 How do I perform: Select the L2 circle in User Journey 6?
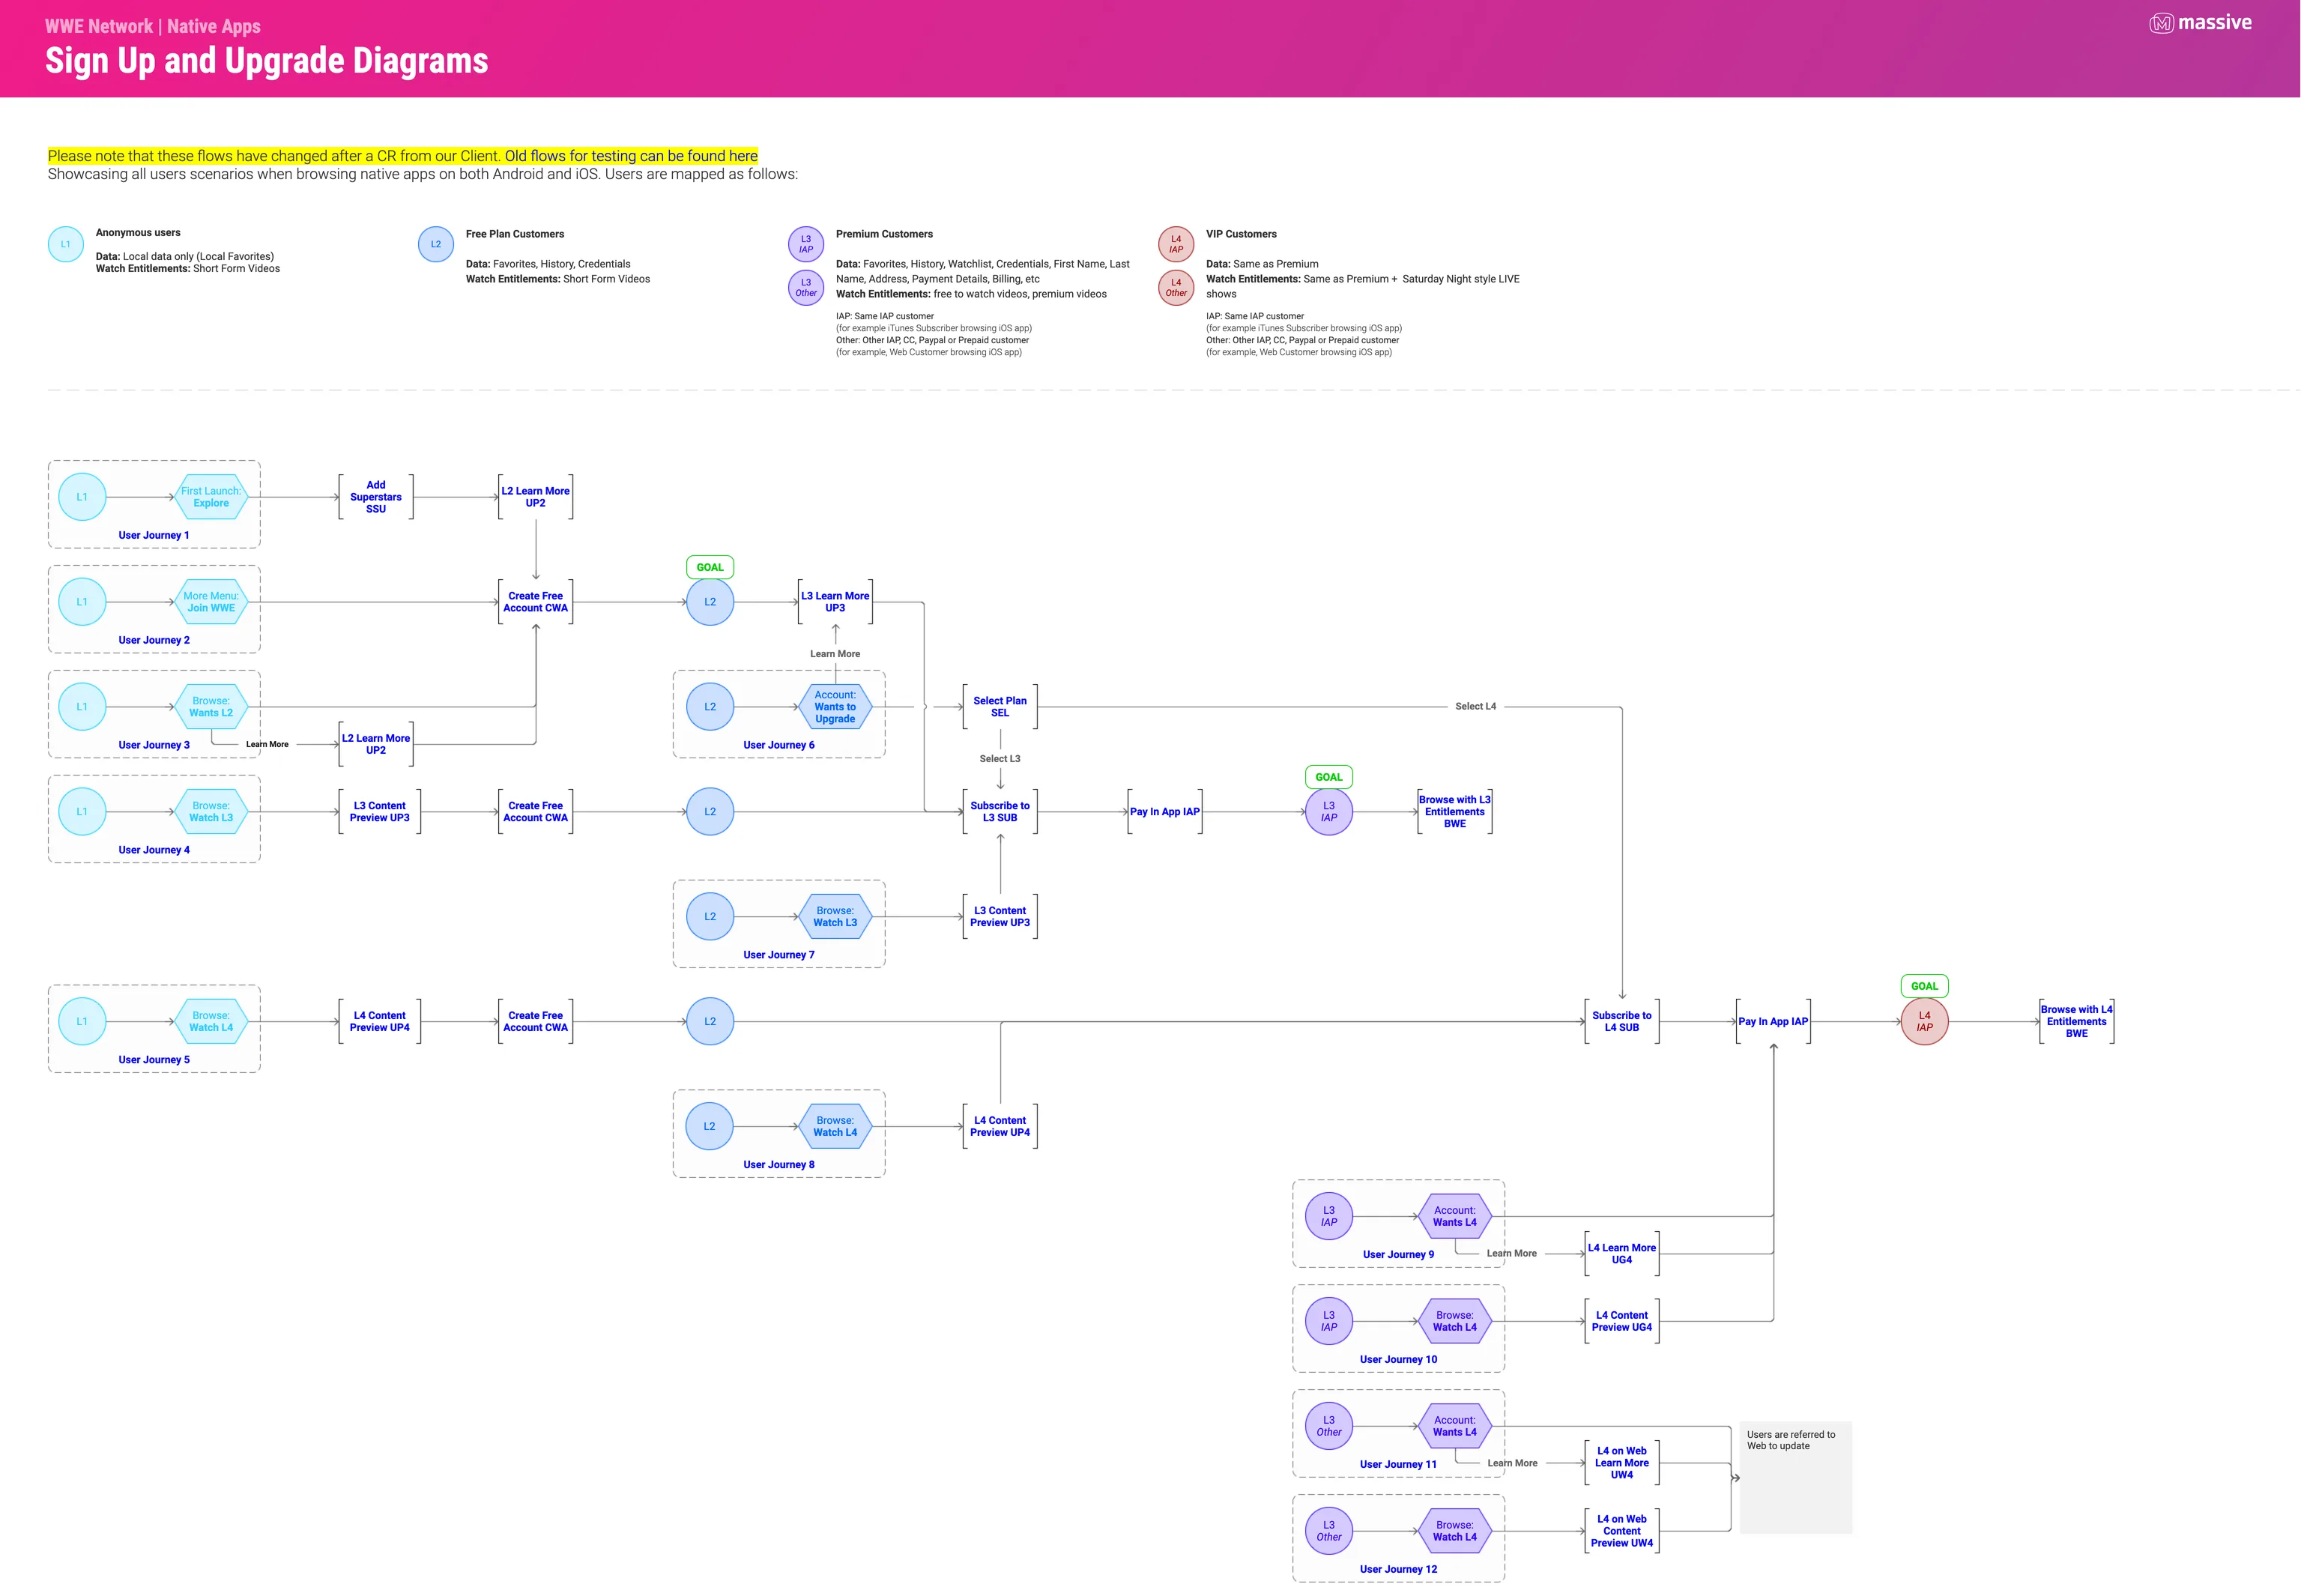click(710, 707)
